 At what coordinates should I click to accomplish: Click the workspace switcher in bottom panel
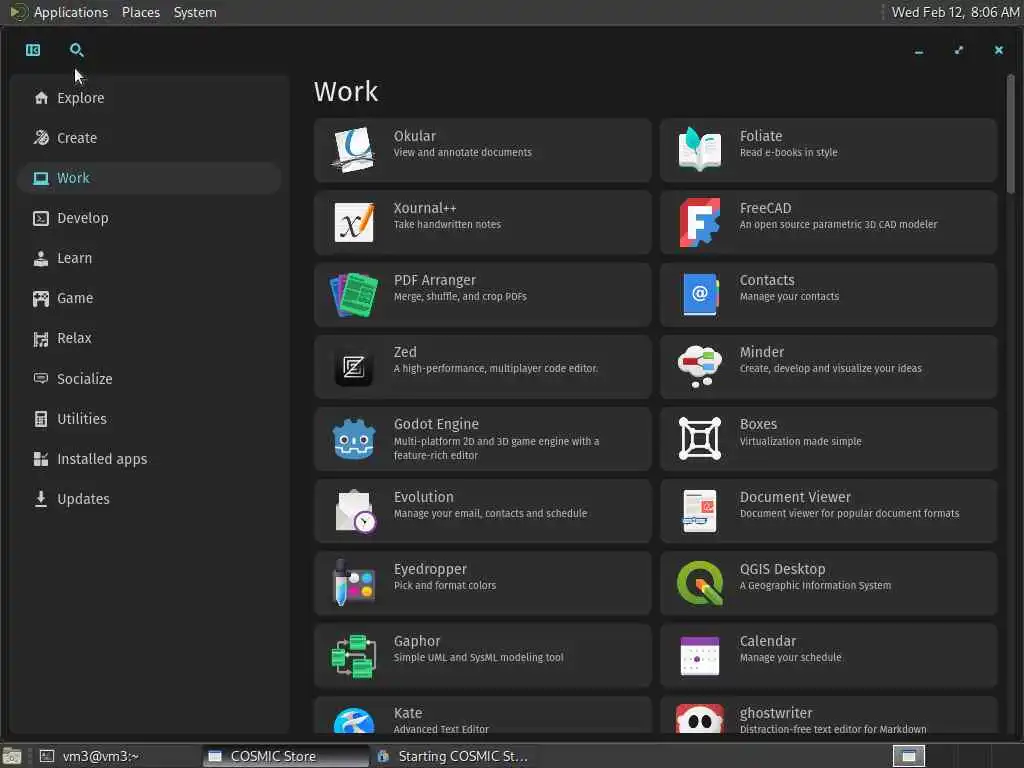coord(908,756)
